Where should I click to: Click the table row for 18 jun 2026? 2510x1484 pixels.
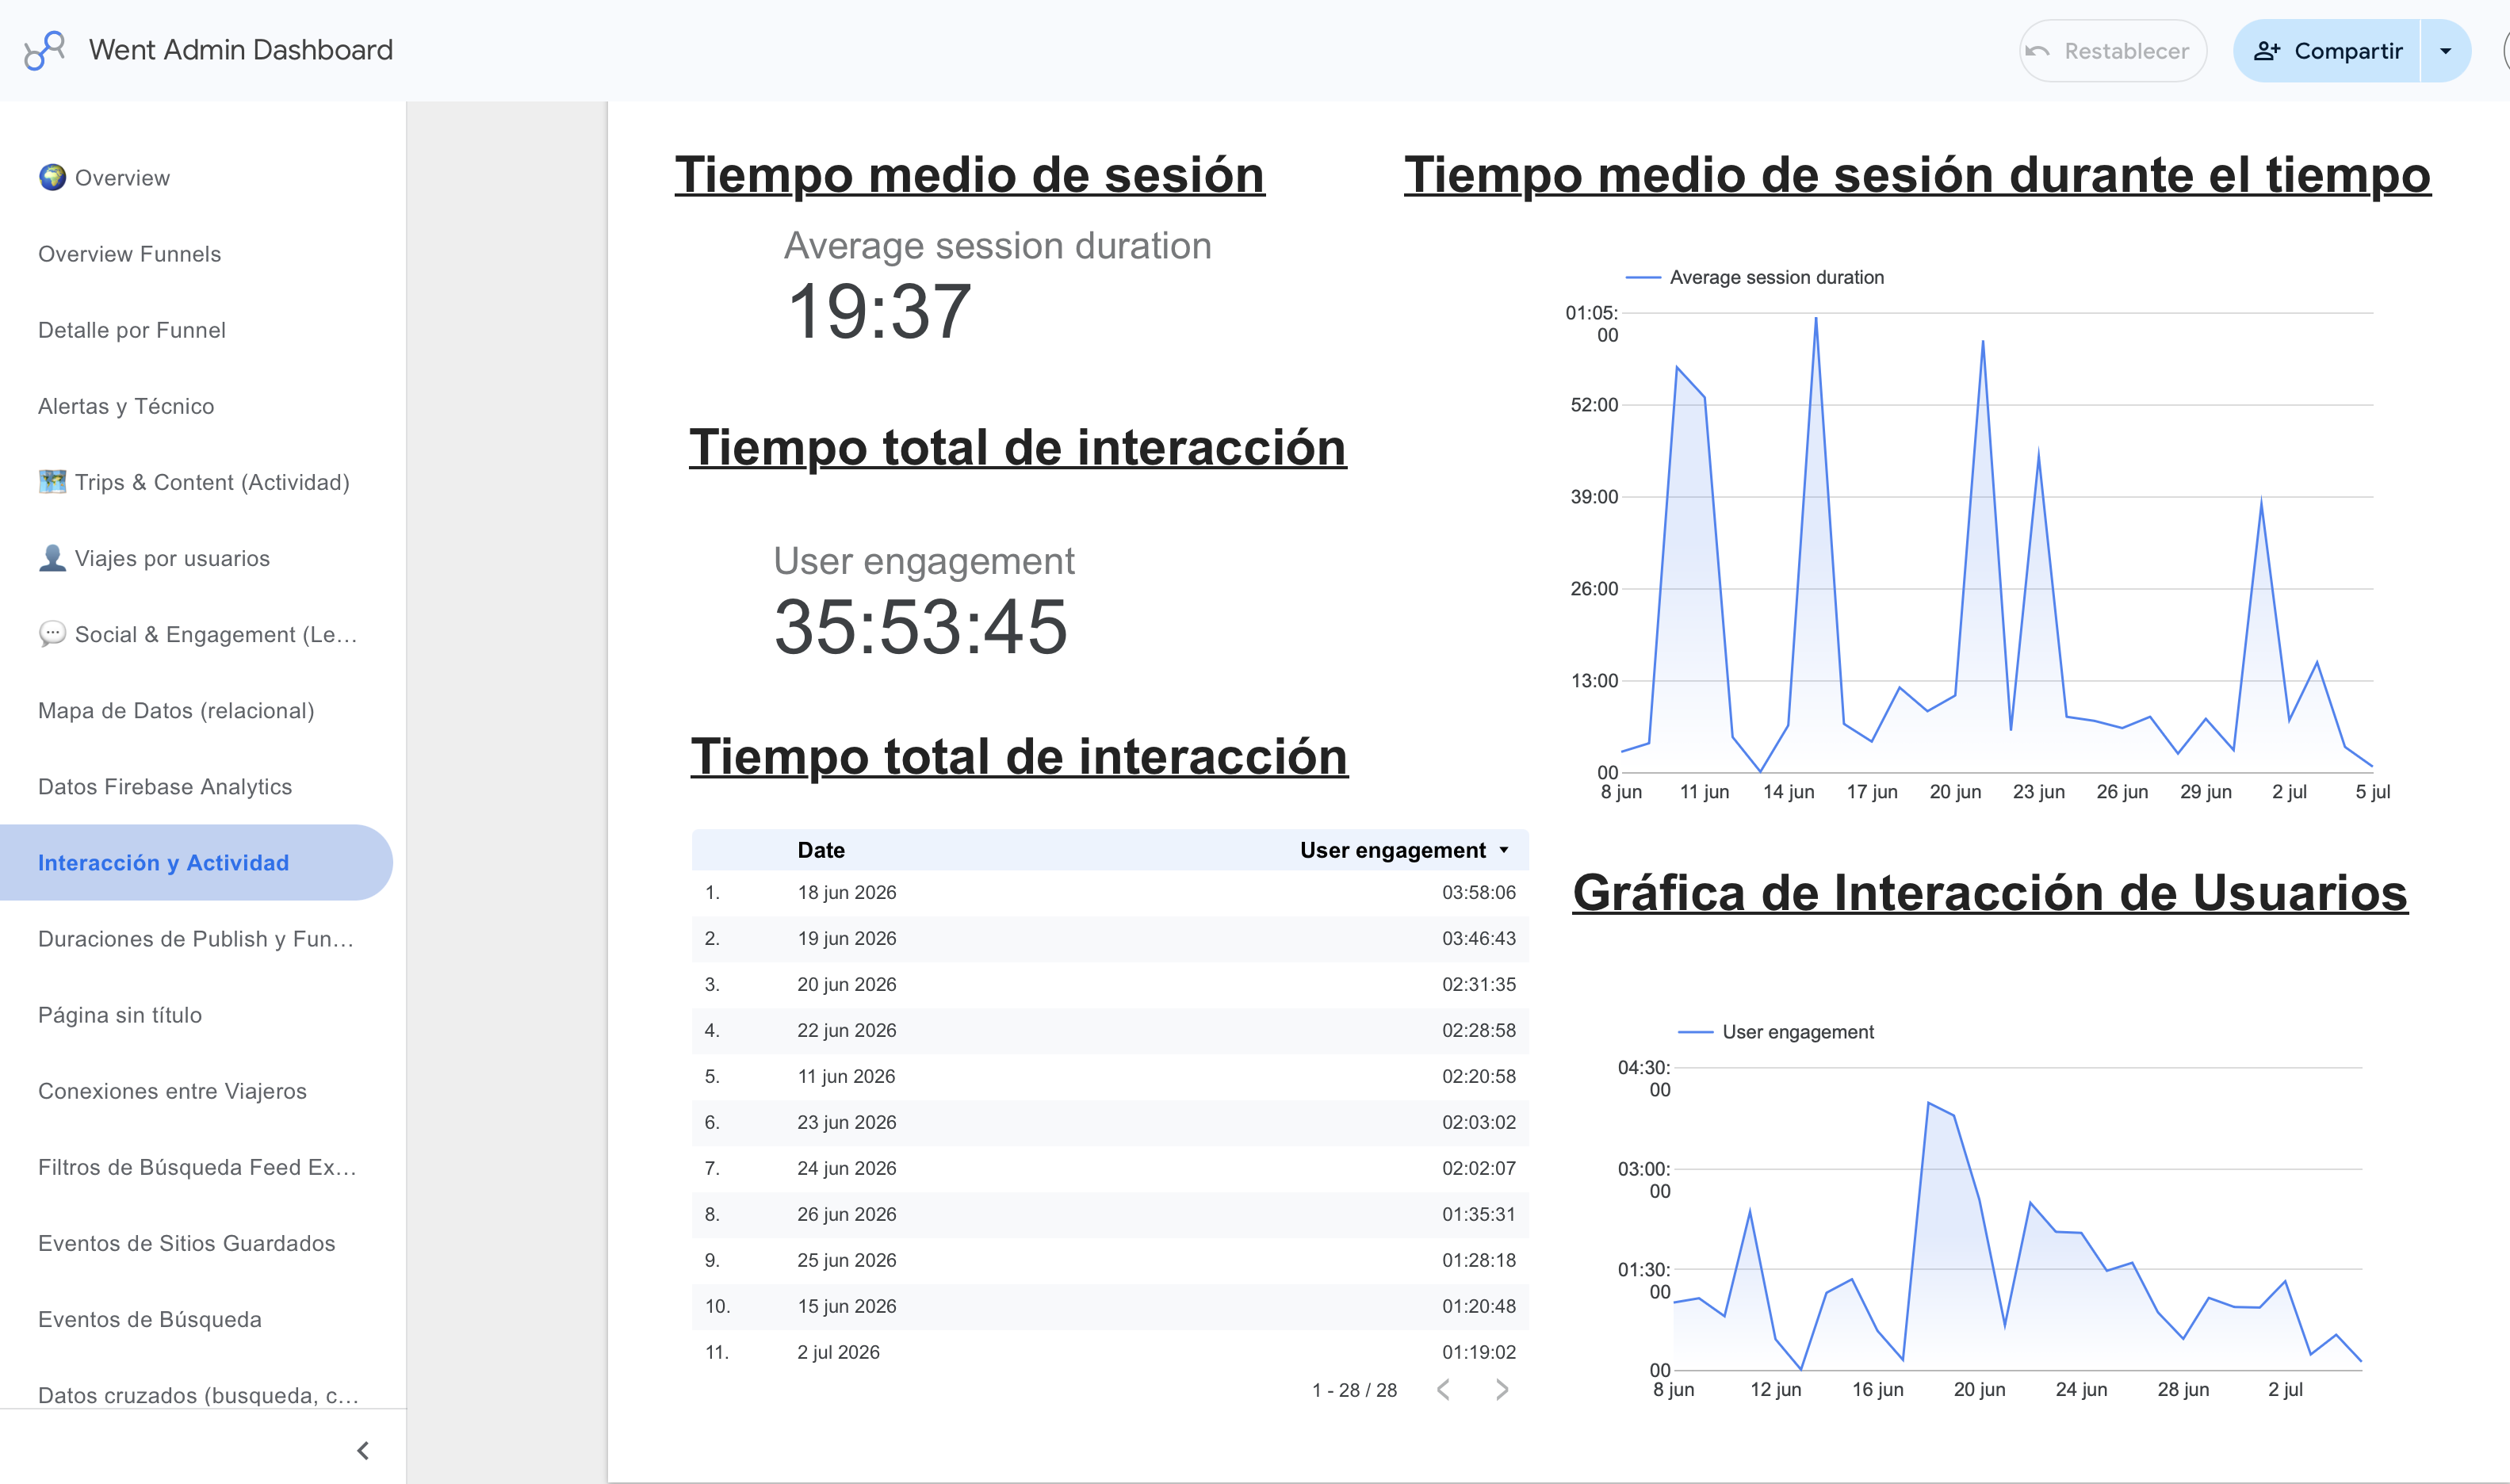(x=1110, y=892)
